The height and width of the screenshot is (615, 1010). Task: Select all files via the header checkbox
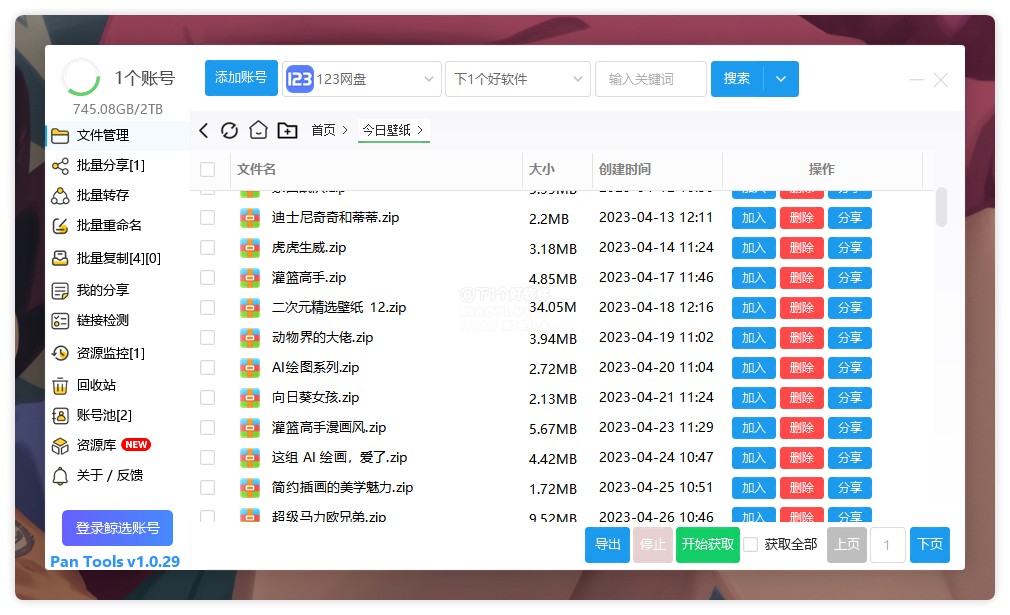tap(208, 170)
